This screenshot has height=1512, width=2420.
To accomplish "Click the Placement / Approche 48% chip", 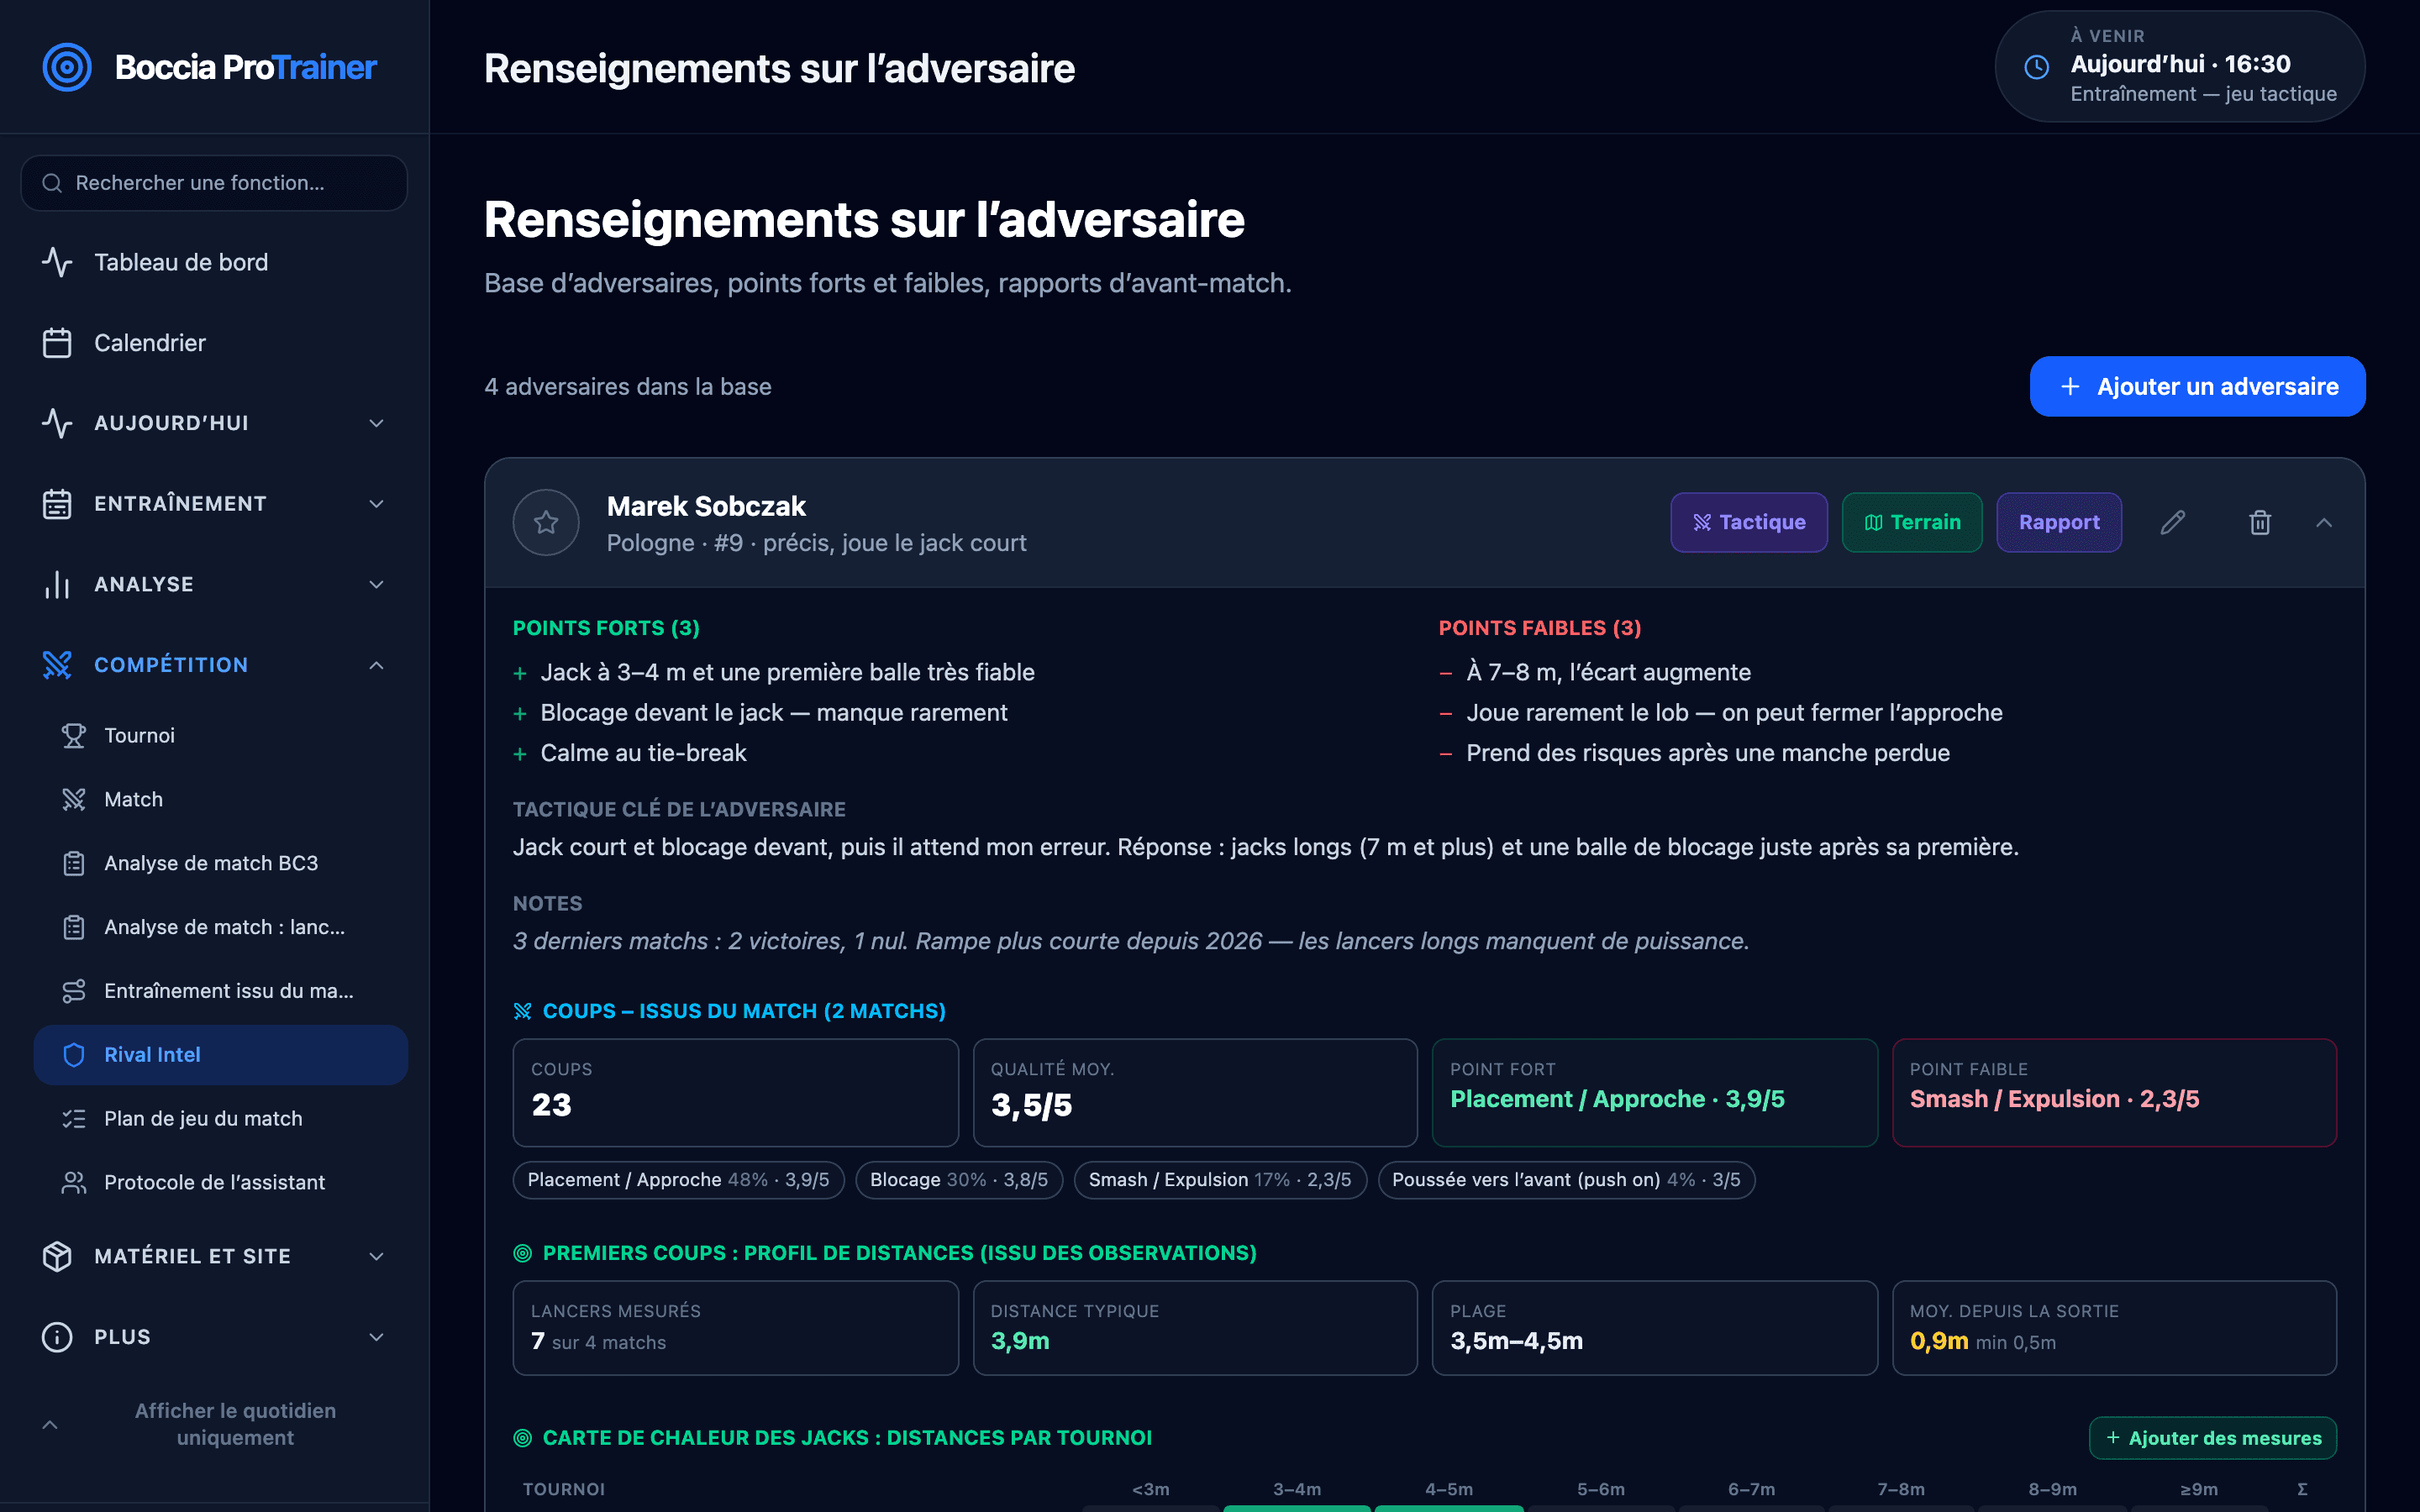I will coord(678,1180).
